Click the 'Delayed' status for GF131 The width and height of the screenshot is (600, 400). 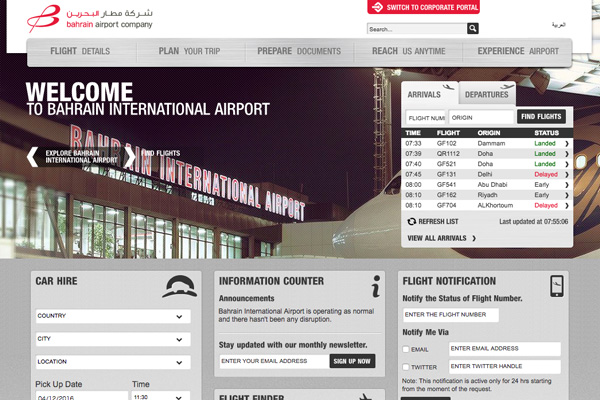546,174
